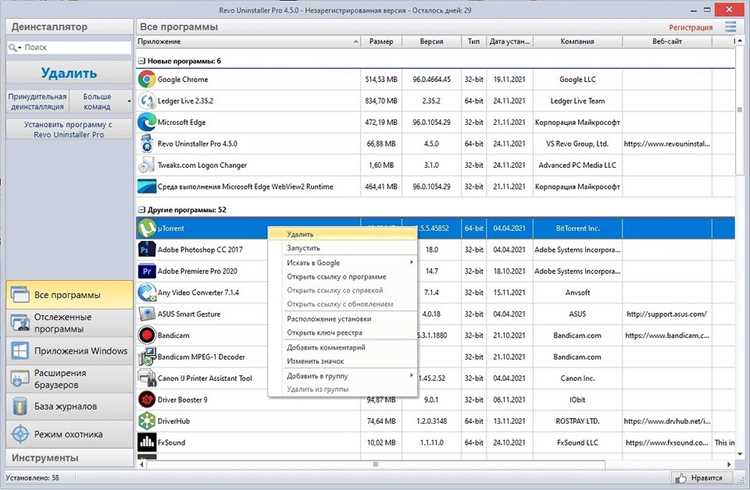The image size is (750, 490).
Task: Click the http://support.asus.com/ website cell
Action: click(x=667, y=314)
